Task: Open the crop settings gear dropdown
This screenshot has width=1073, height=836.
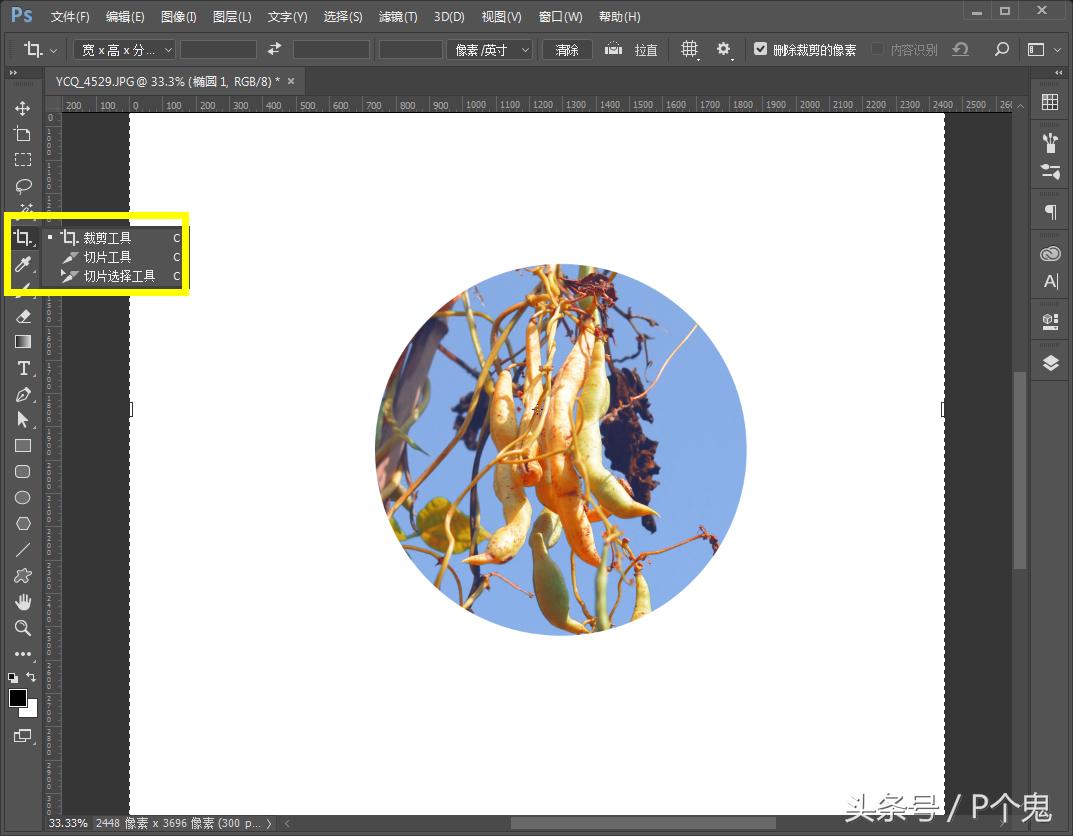Action: click(x=724, y=49)
